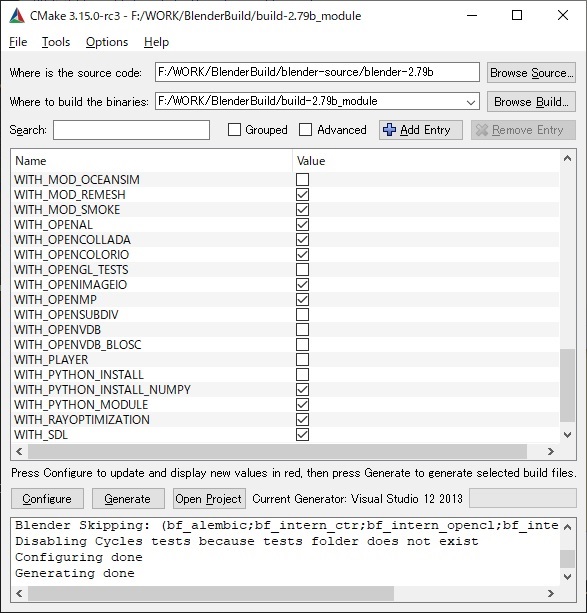Click the Configure button

[47, 498]
